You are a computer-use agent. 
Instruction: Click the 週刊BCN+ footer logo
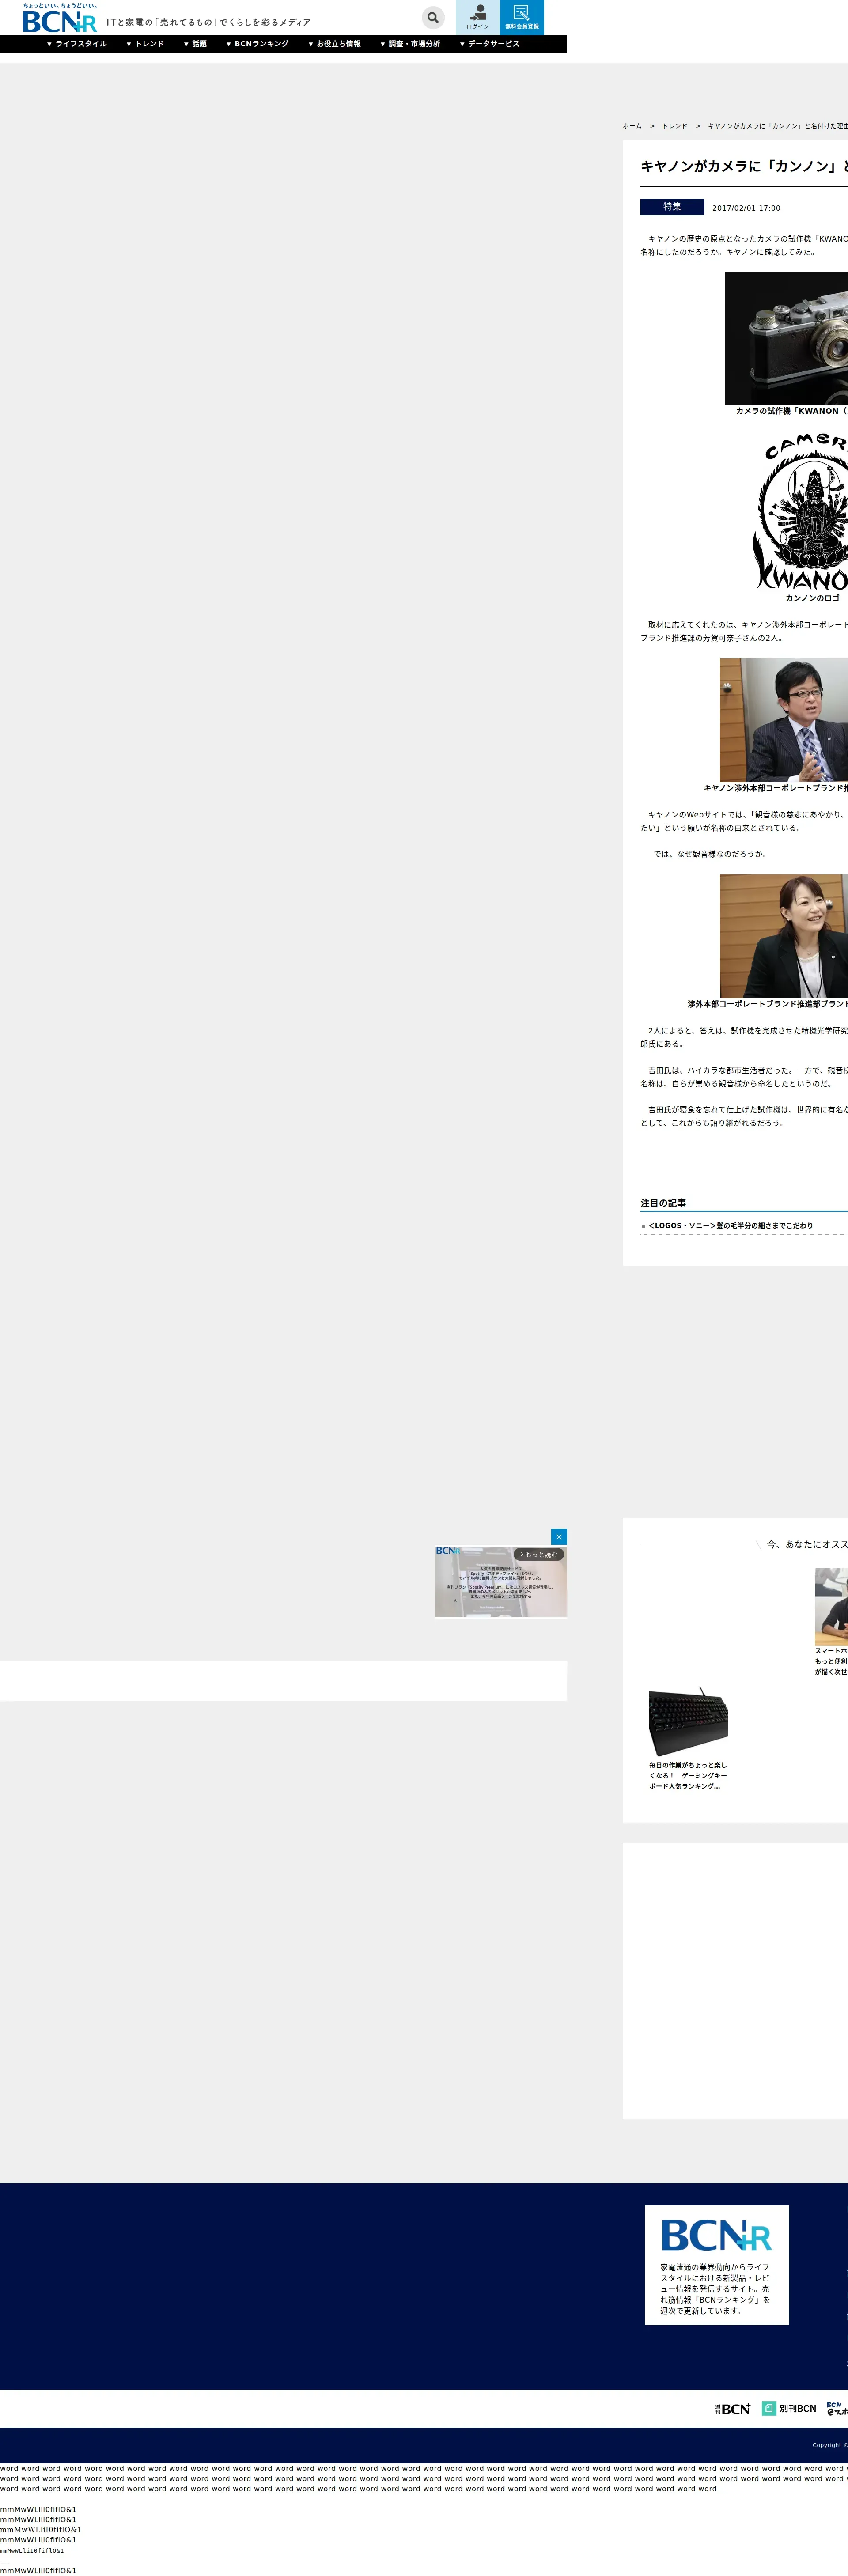pos(733,2408)
